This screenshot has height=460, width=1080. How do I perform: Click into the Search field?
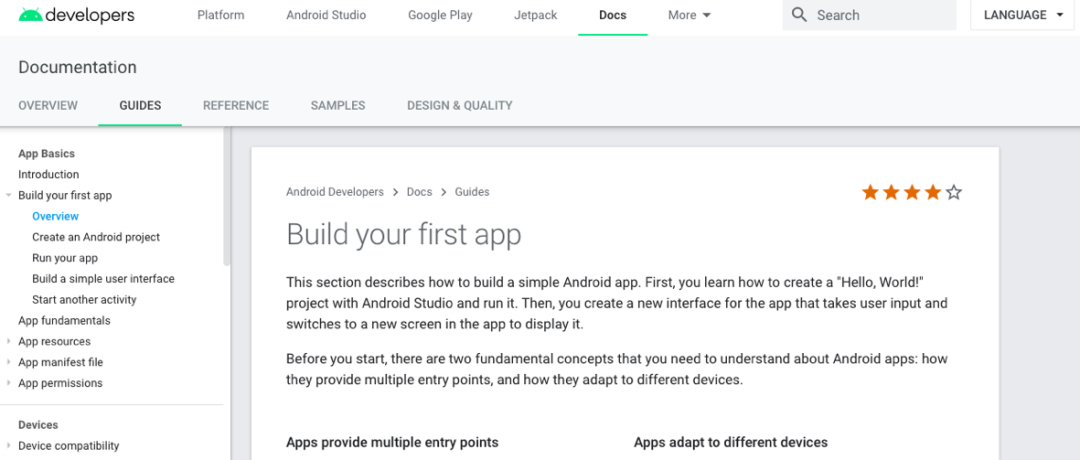[x=869, y=15]
